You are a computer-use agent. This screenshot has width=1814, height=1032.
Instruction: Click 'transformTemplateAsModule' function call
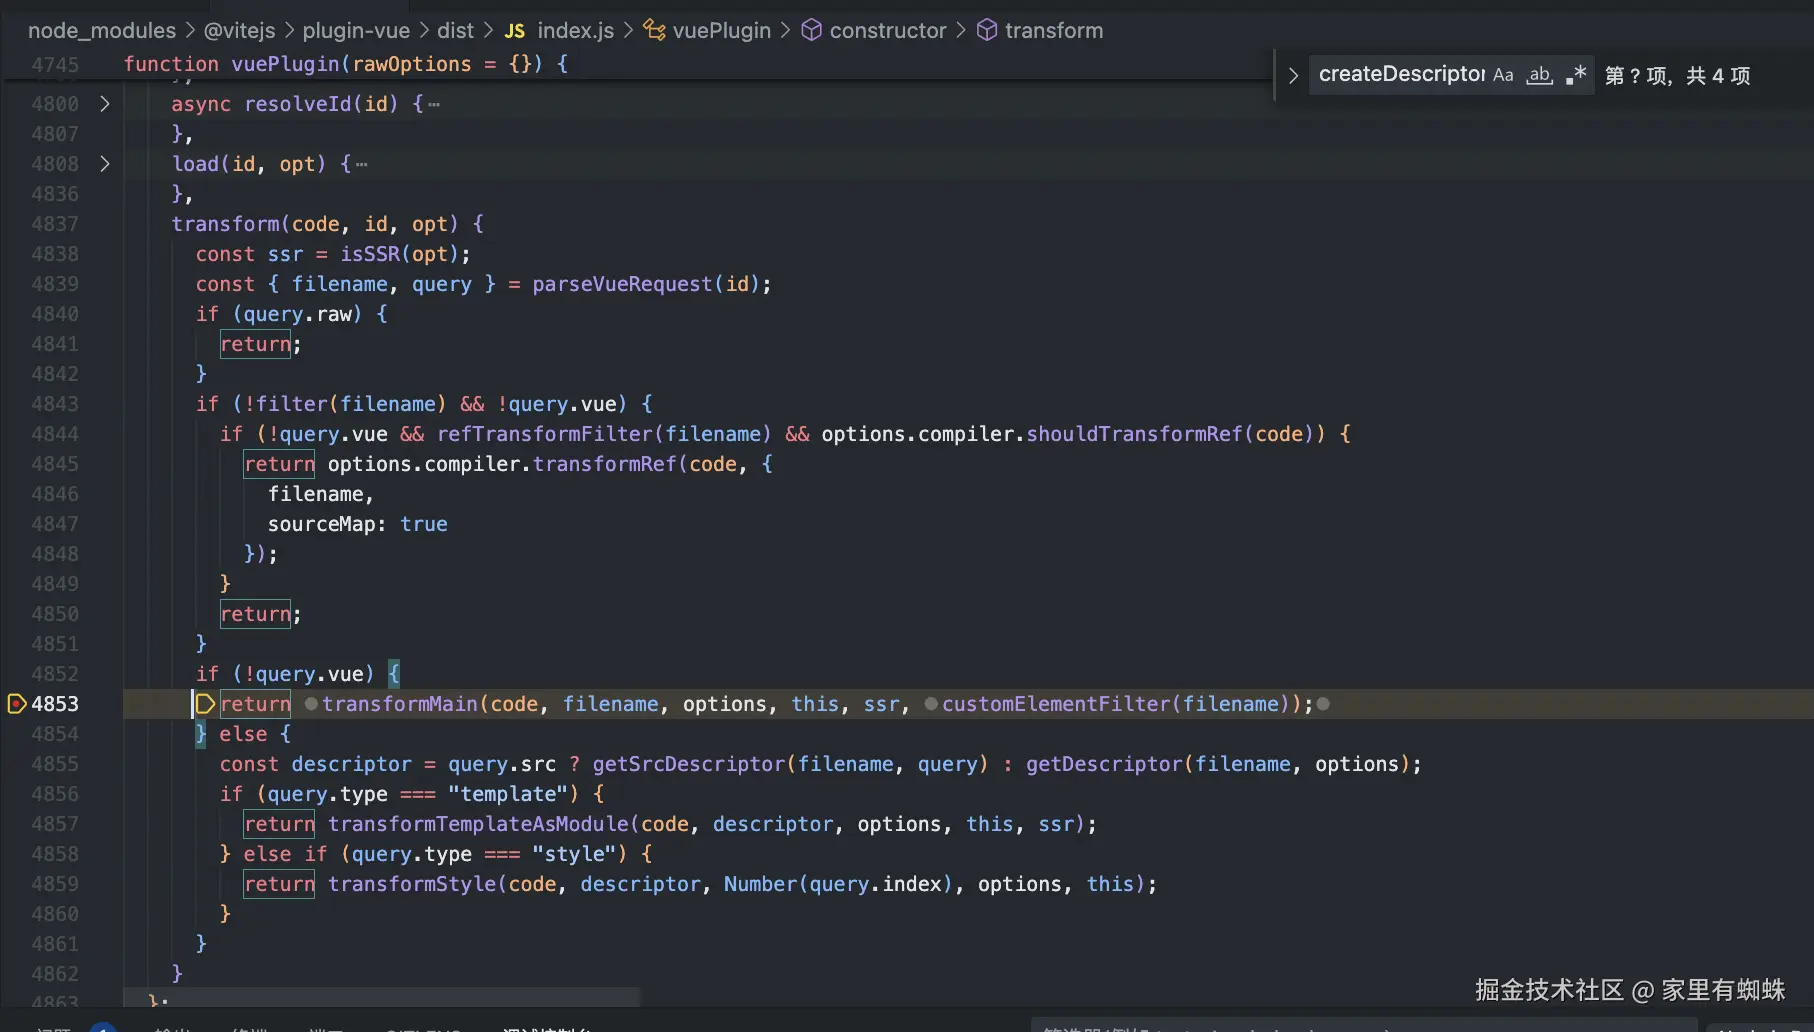479,824
